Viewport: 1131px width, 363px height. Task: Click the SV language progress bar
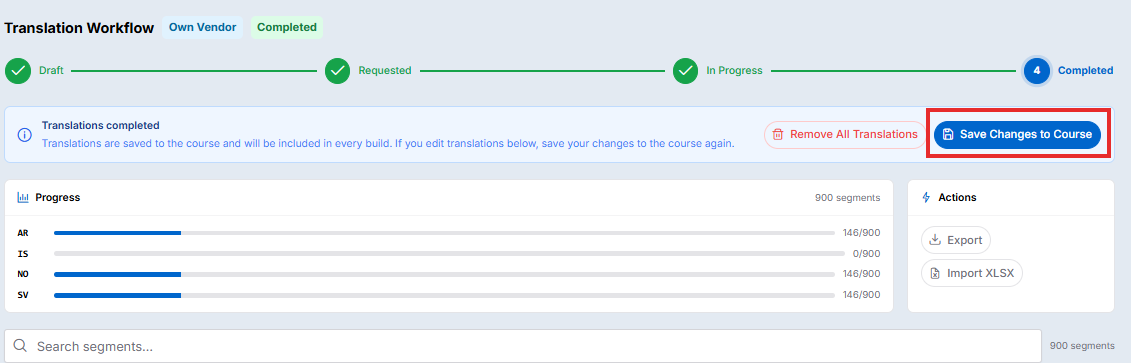point(444,295)
